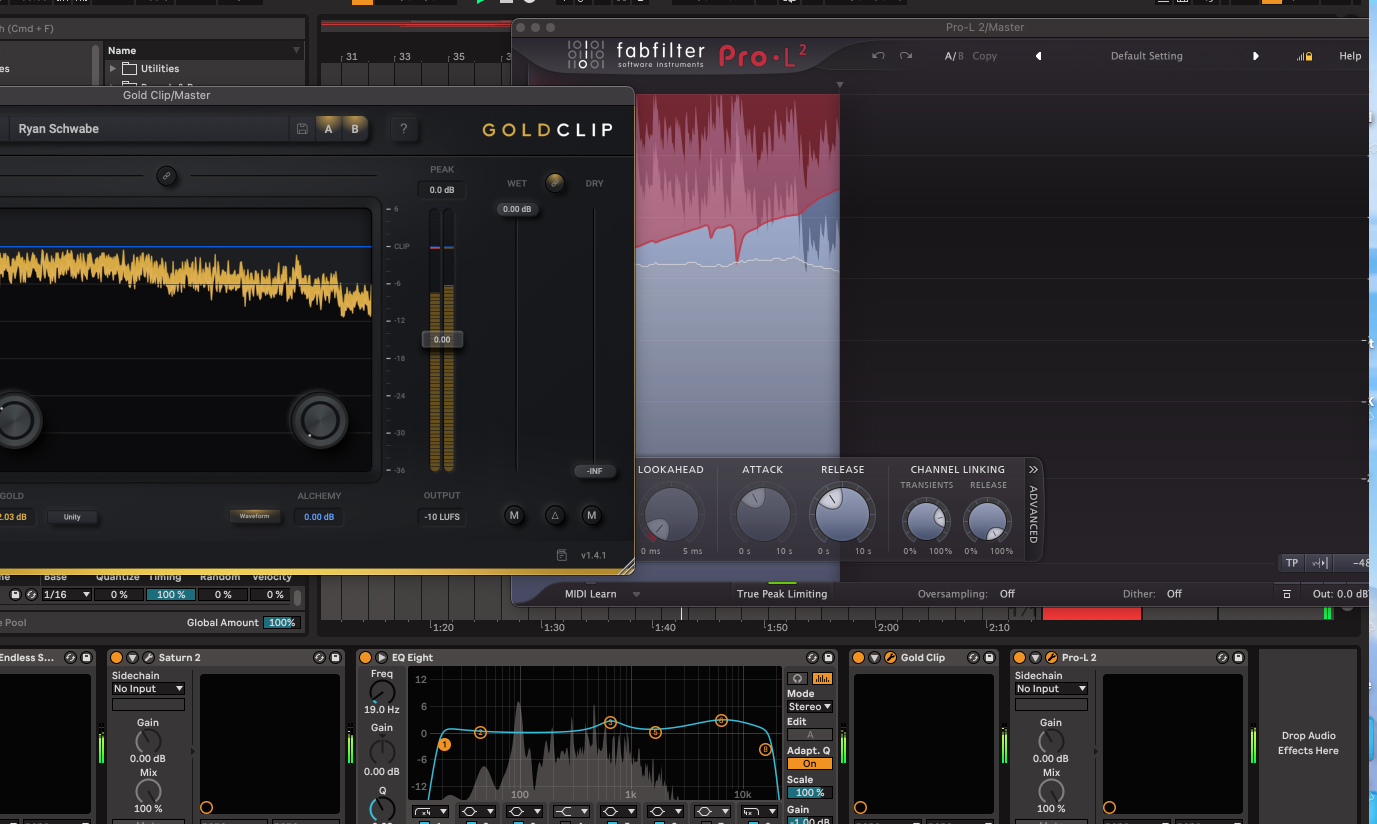Image resolution: width=1377 pixels, height=824 pixels.
Task: Go to next Pro-L 2 preset
Action: [1256, 56]
